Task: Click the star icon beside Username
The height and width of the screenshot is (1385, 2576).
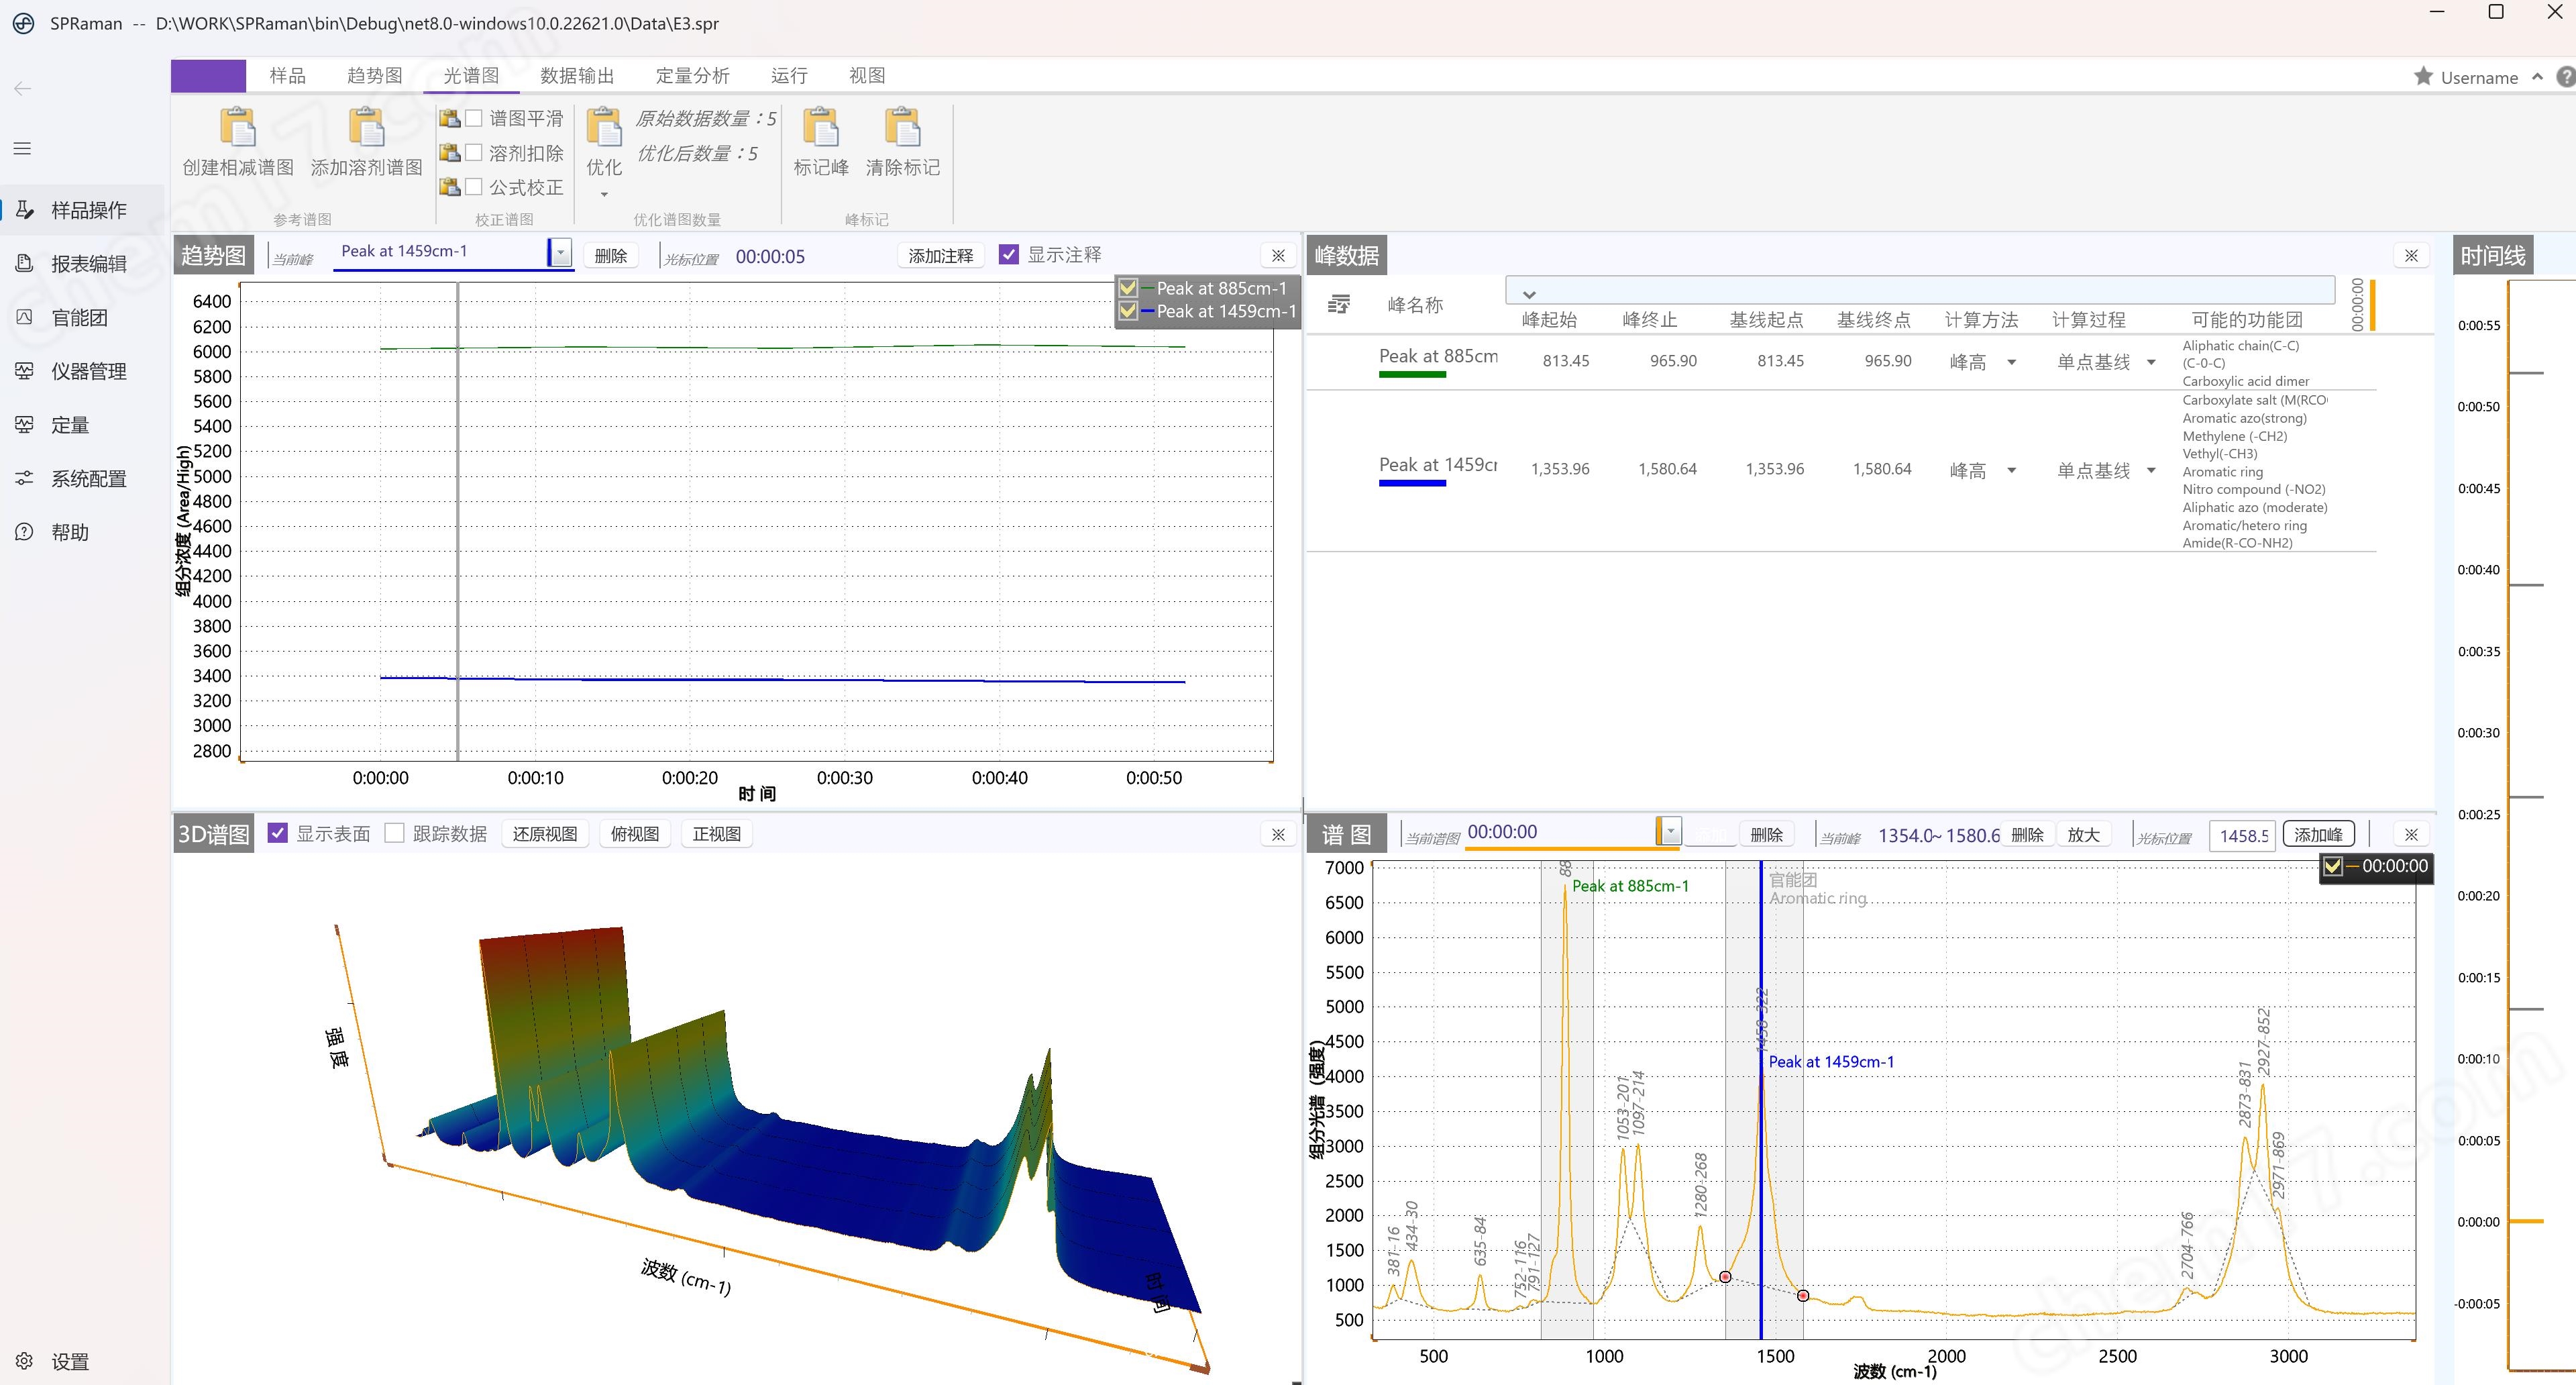Action: pyautogui.click(x=2423, y=76)
